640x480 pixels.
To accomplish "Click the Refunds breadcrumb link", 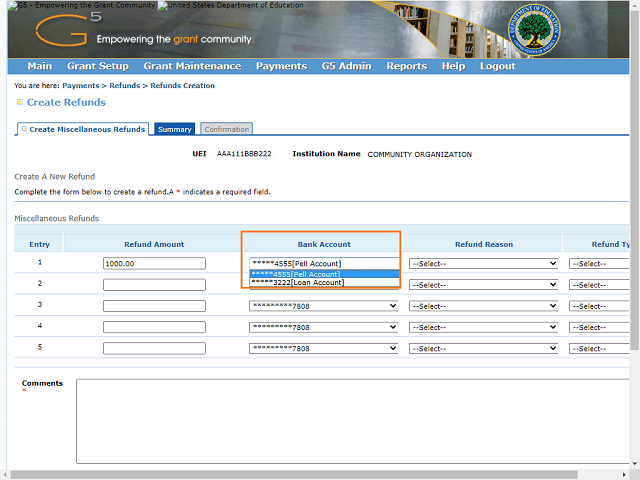I will [125, 86].
